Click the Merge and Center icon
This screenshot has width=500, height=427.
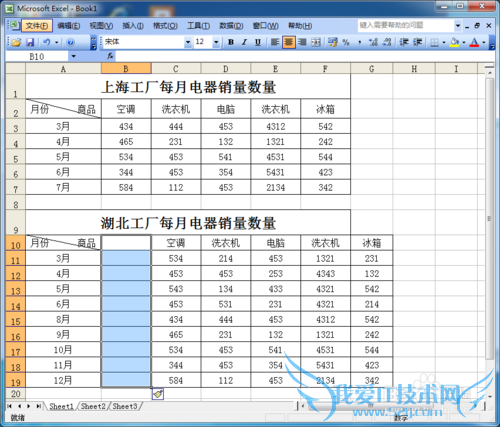pyautogui.click(x=316, y=42)
